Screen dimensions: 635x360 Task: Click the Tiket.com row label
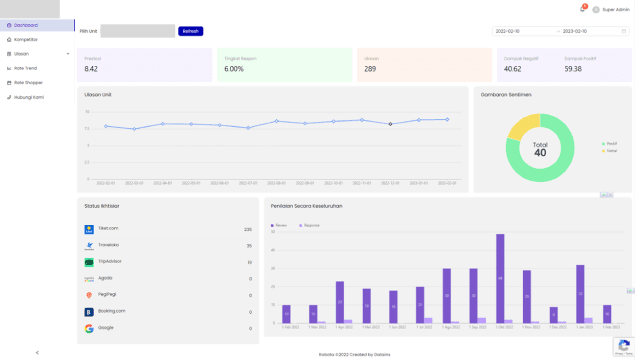108,228
